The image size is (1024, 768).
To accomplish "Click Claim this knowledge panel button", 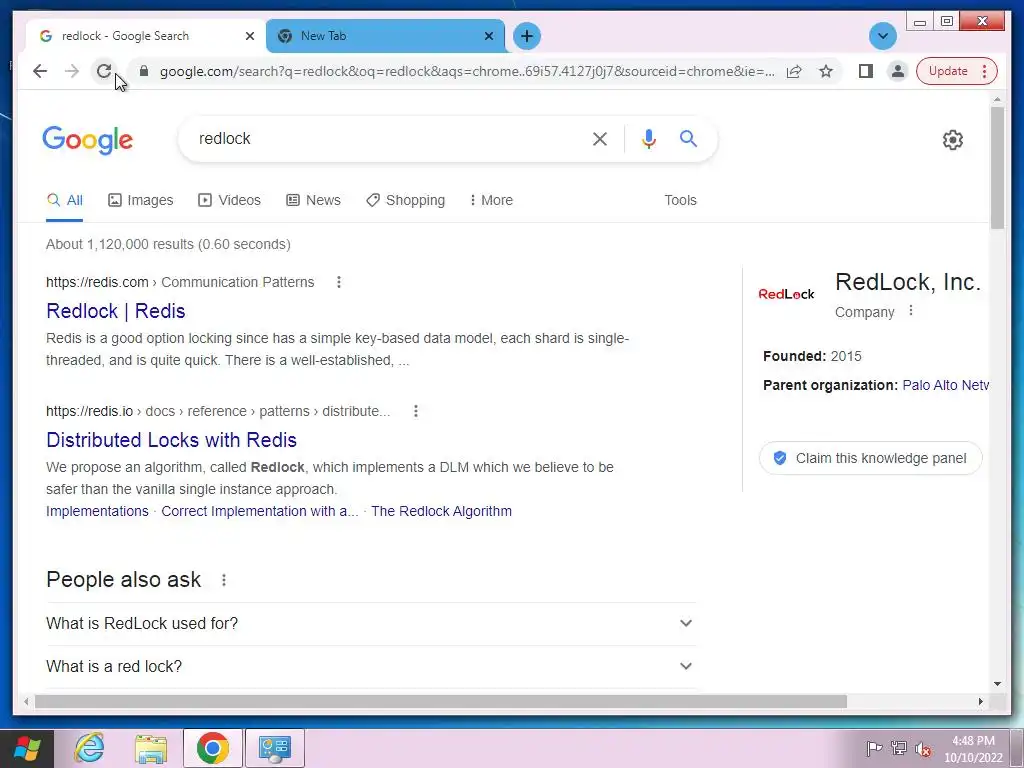I will (x=871, y=458).
